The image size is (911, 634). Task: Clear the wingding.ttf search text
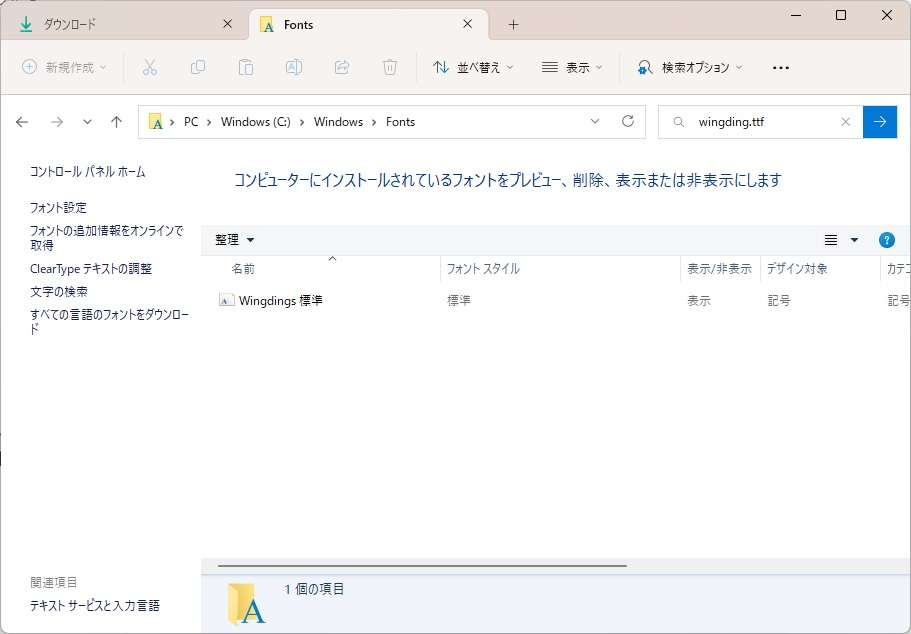coord(845,122)
